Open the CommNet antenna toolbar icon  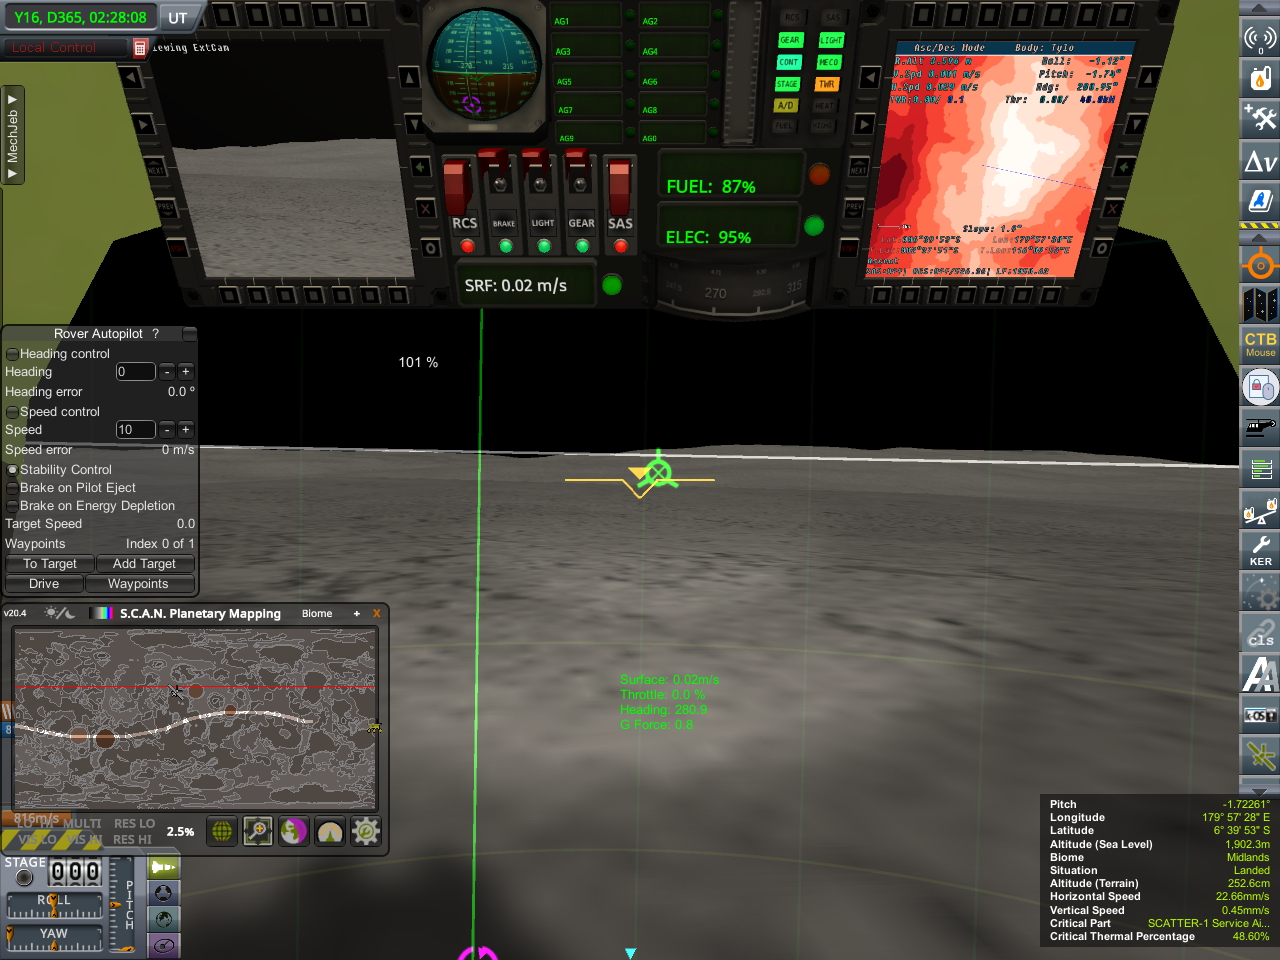coord(1260,37)
